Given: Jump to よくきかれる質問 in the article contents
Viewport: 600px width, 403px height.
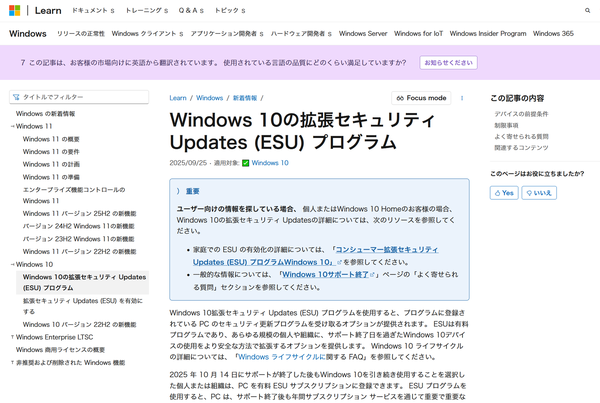Looking at the screenshot, I should (521, 136).
